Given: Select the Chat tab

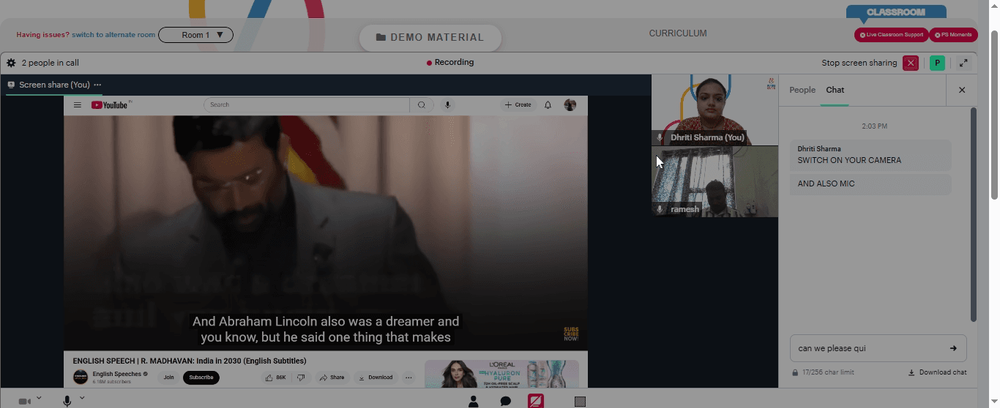Looking at the screenshot, I should [835, 90].
